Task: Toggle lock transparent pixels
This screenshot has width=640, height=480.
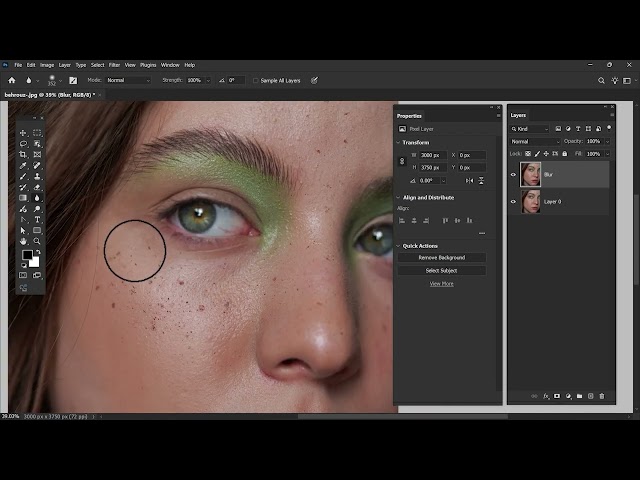Action: point(528,154)
